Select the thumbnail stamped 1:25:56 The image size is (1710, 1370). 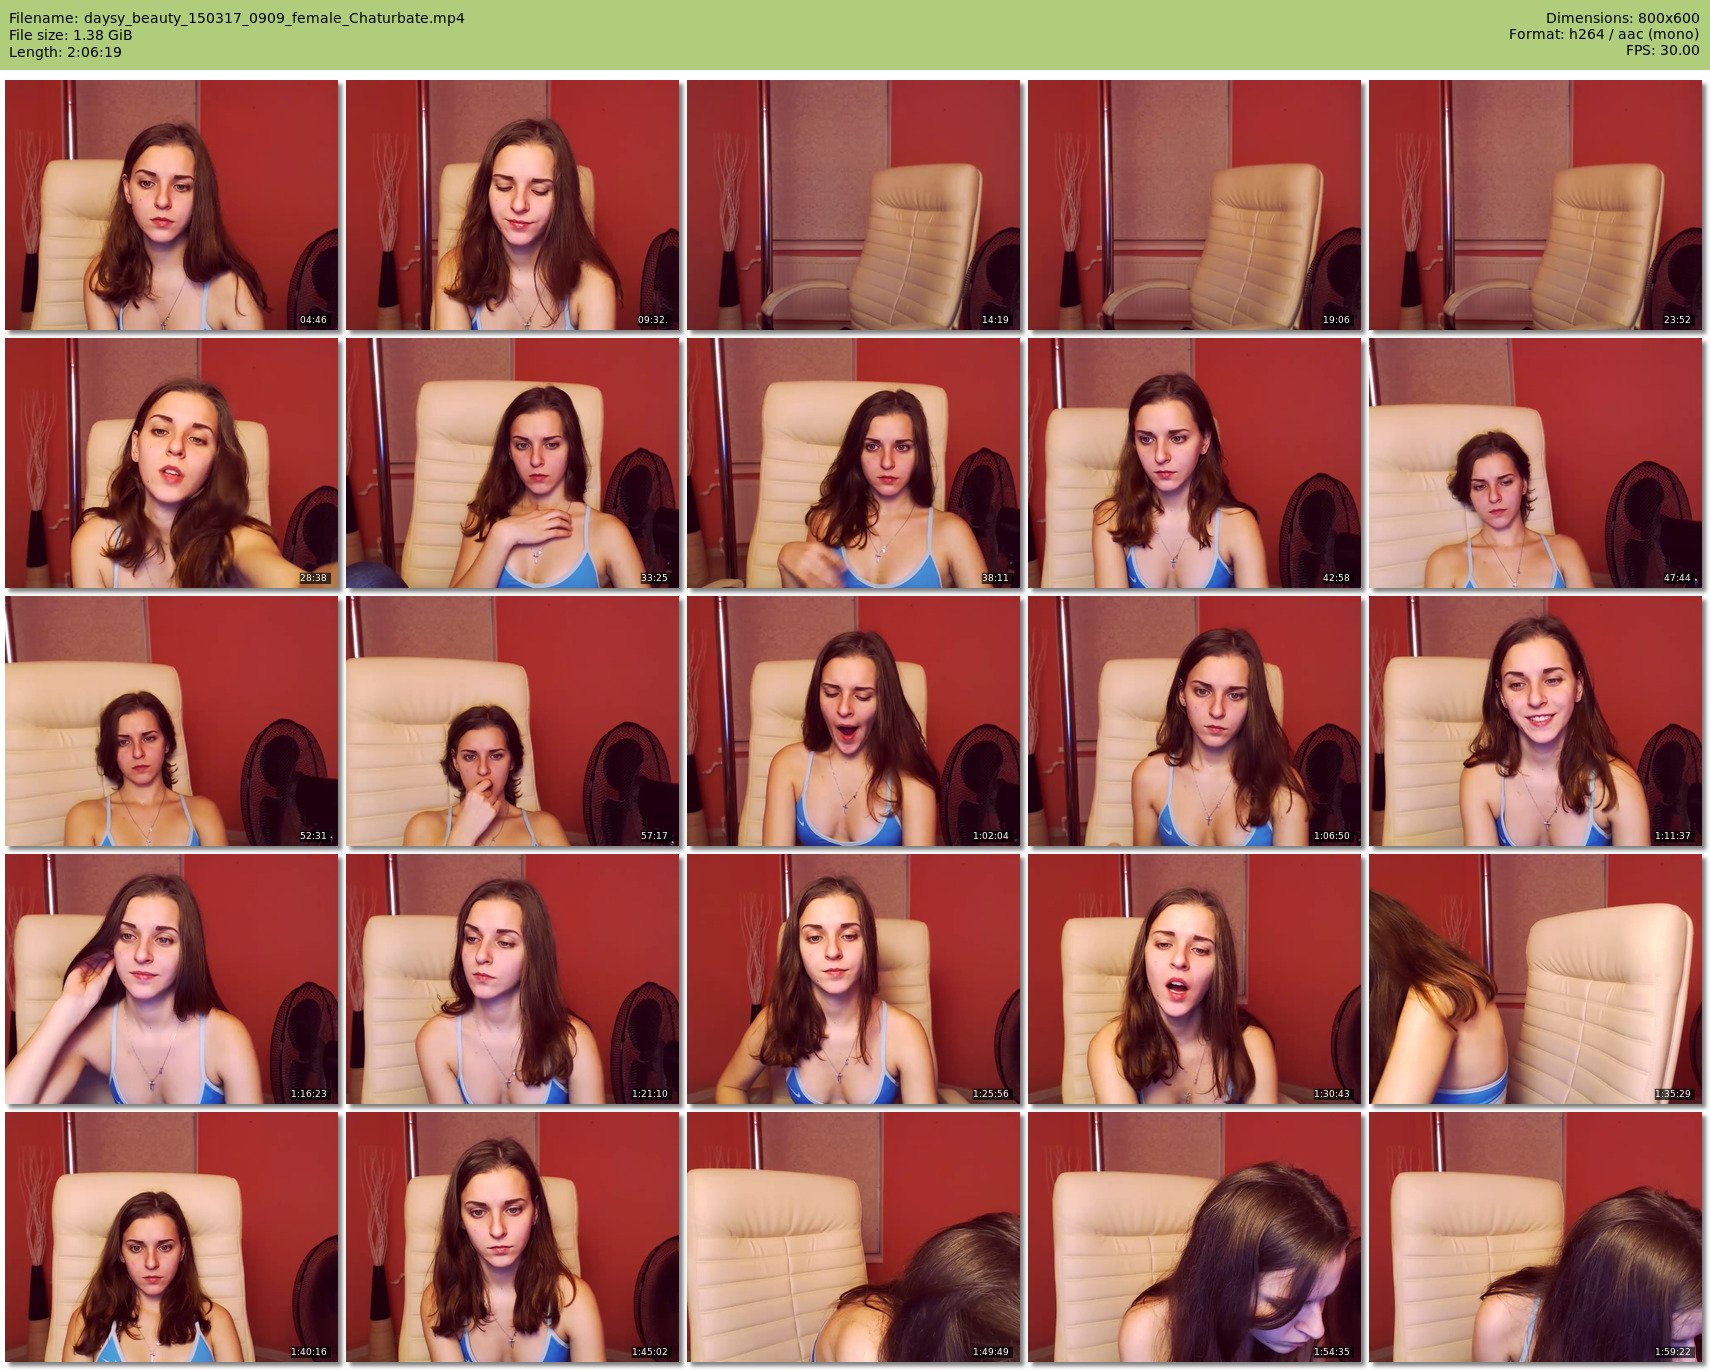853,979
